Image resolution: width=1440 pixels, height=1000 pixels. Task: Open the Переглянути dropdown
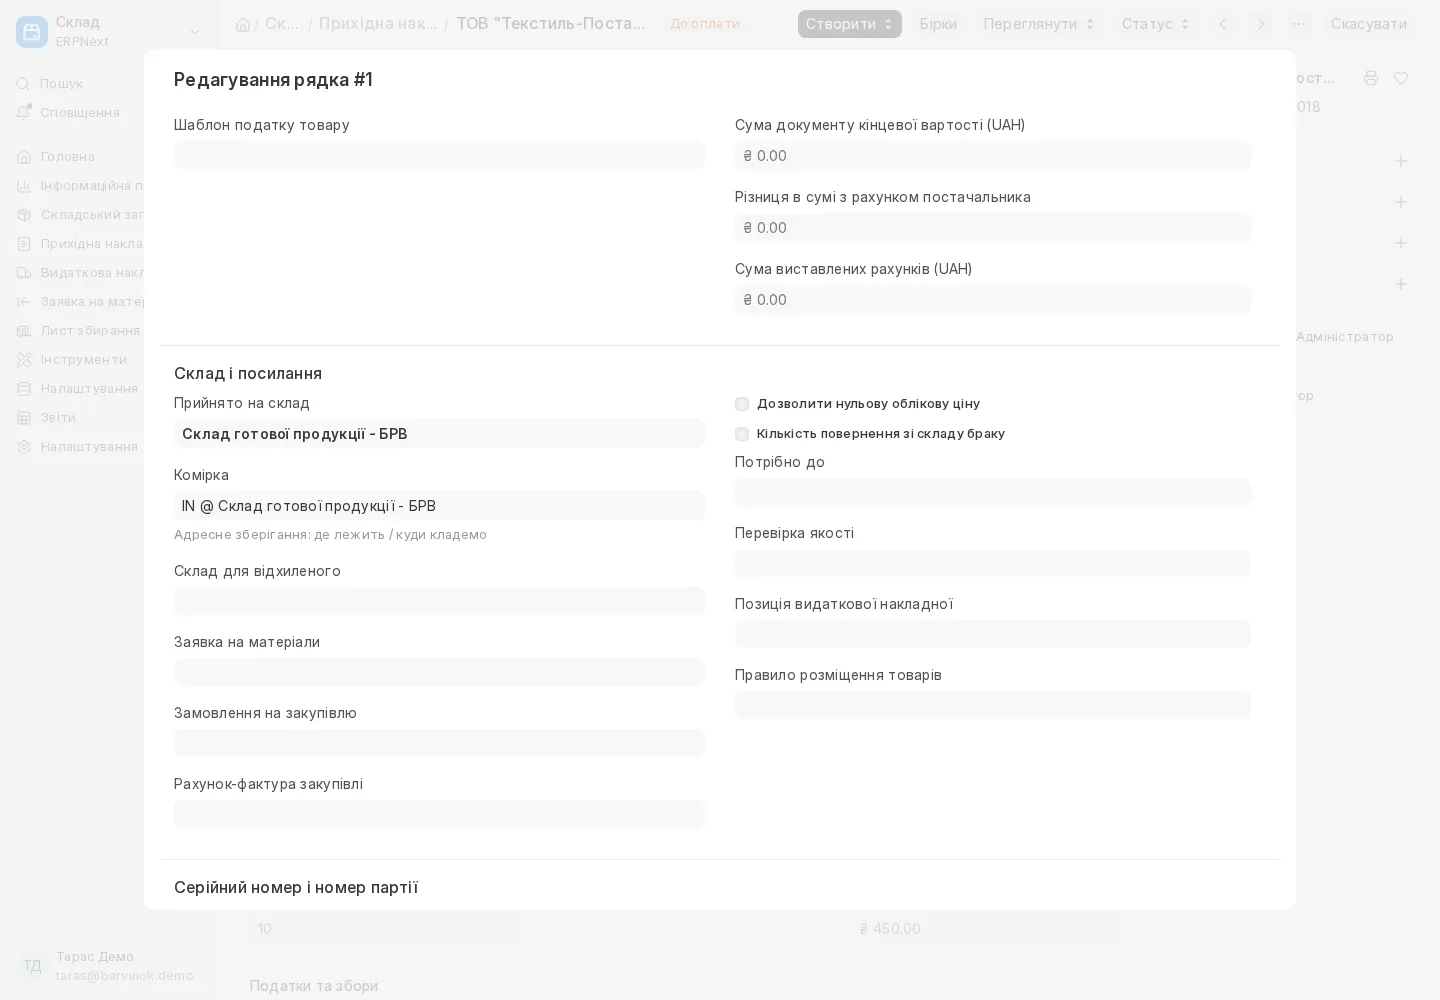coord(1040,24)
